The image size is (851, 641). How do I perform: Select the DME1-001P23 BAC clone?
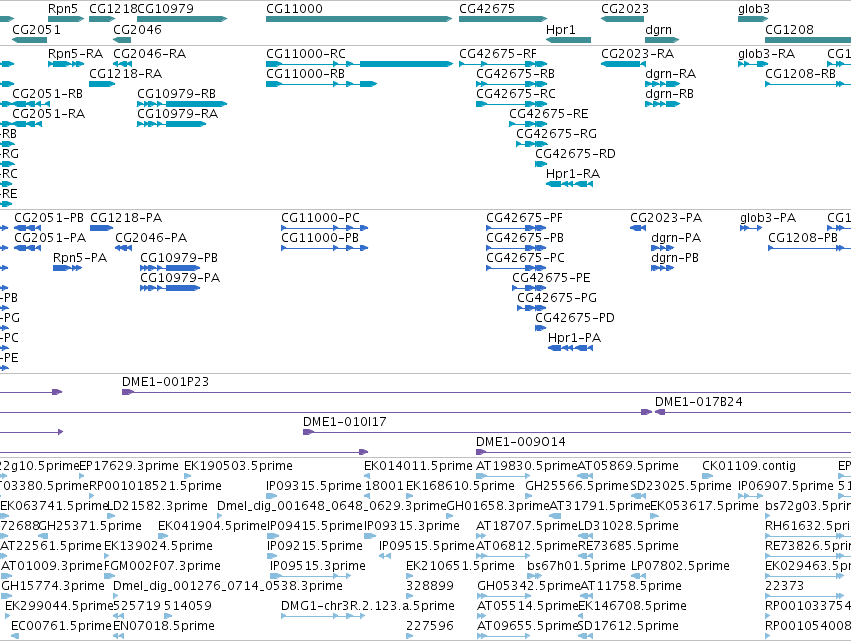[486, 392]
